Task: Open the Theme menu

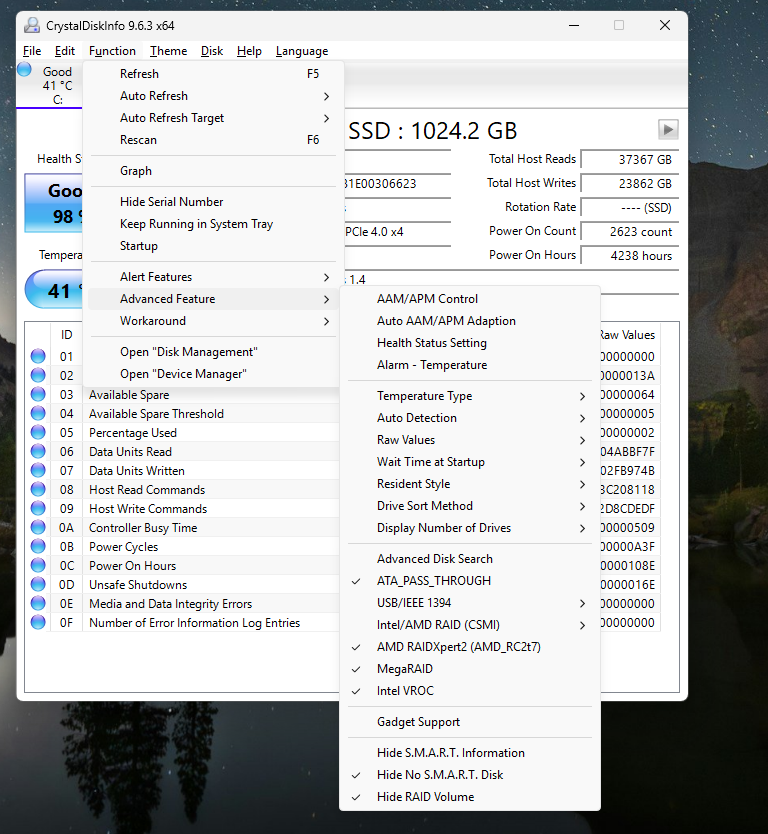Action: [168, 51]
